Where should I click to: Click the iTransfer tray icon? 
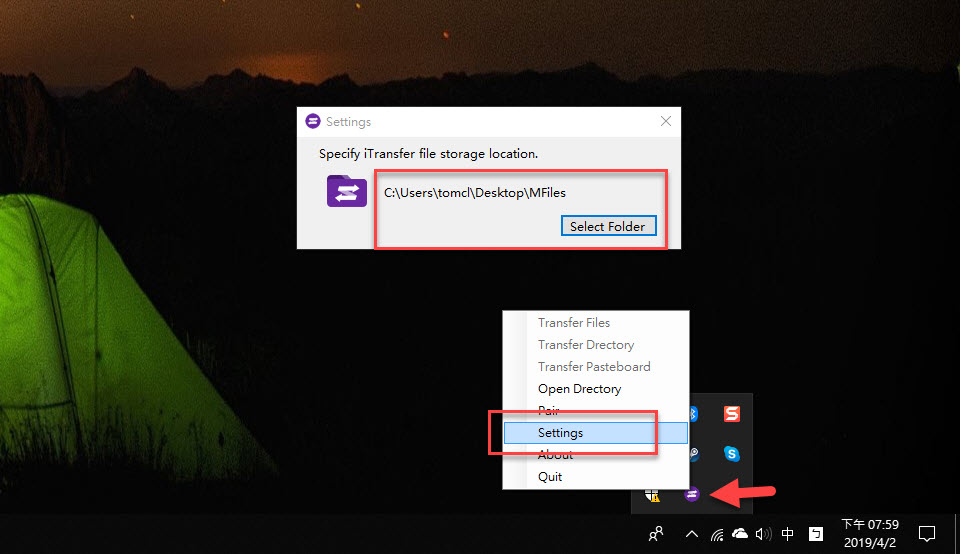point(692,494)
